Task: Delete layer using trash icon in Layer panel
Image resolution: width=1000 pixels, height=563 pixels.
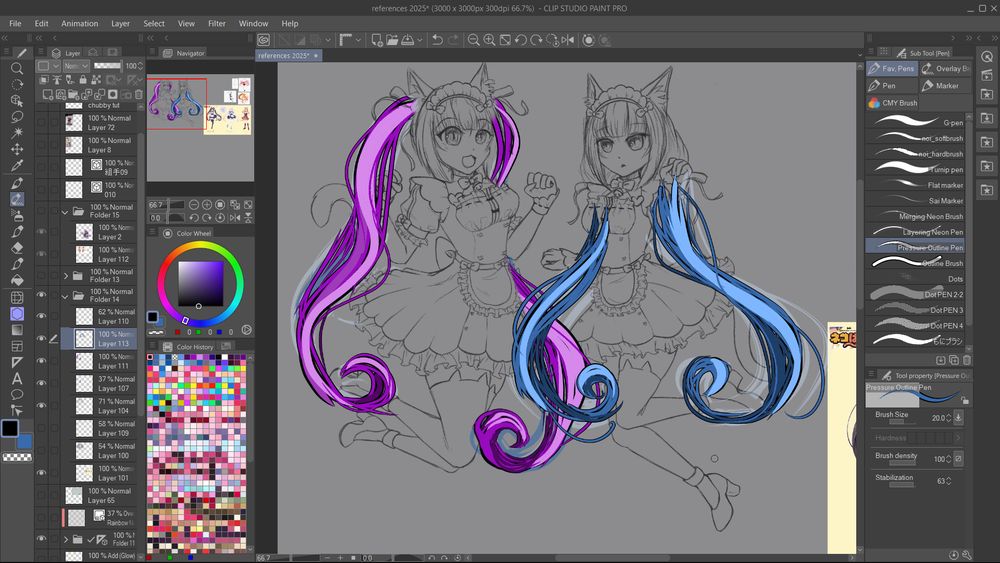Action: pos(138,94)
